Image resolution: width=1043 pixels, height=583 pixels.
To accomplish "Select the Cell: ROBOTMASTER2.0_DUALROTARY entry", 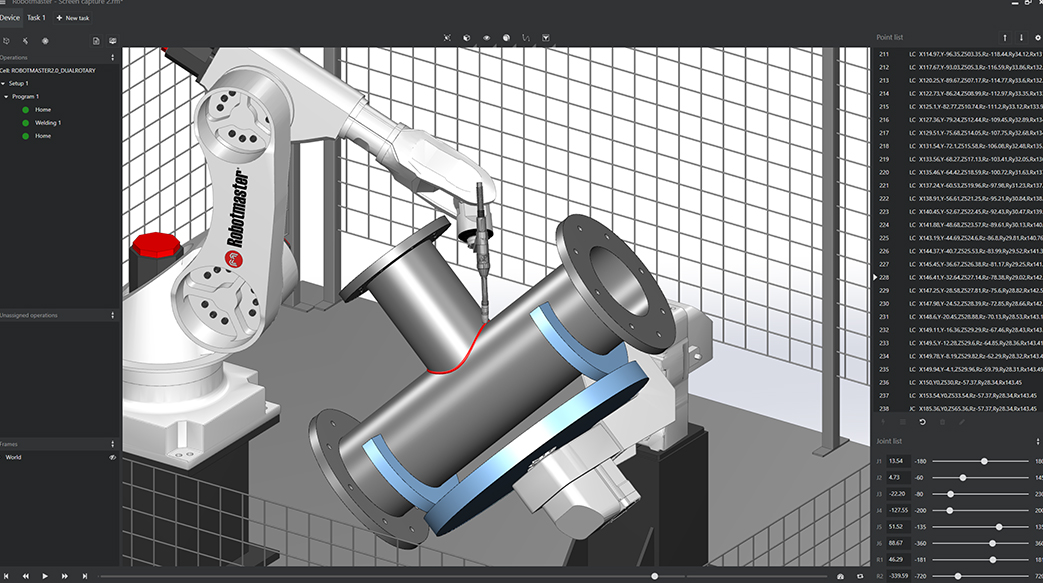I will (x=48, y=71).
